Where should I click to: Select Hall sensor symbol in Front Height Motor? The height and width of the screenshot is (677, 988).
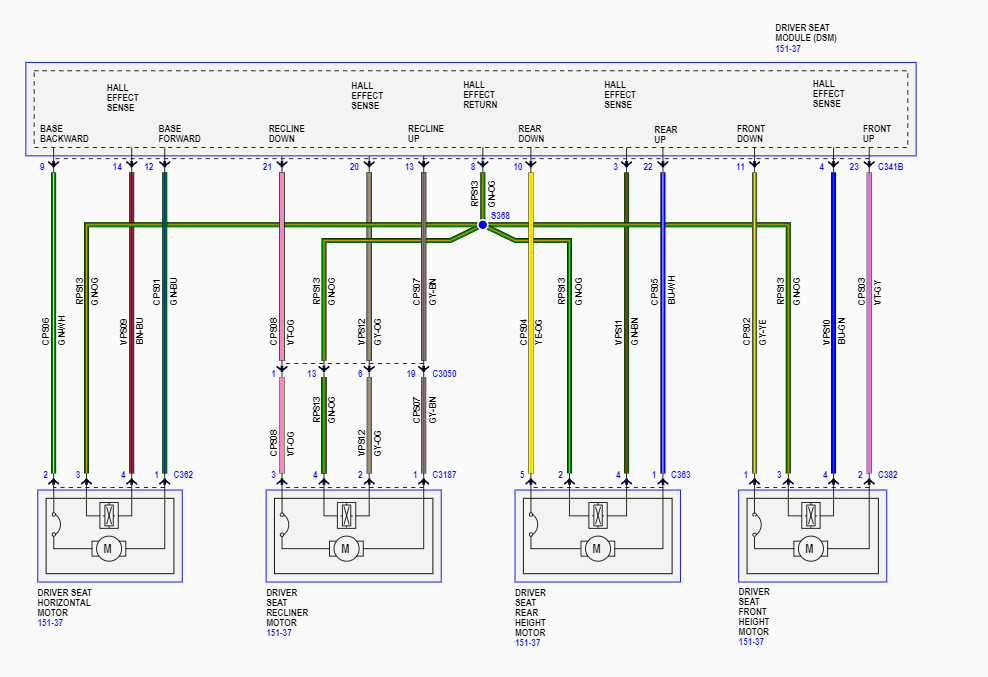pos(808,515)
